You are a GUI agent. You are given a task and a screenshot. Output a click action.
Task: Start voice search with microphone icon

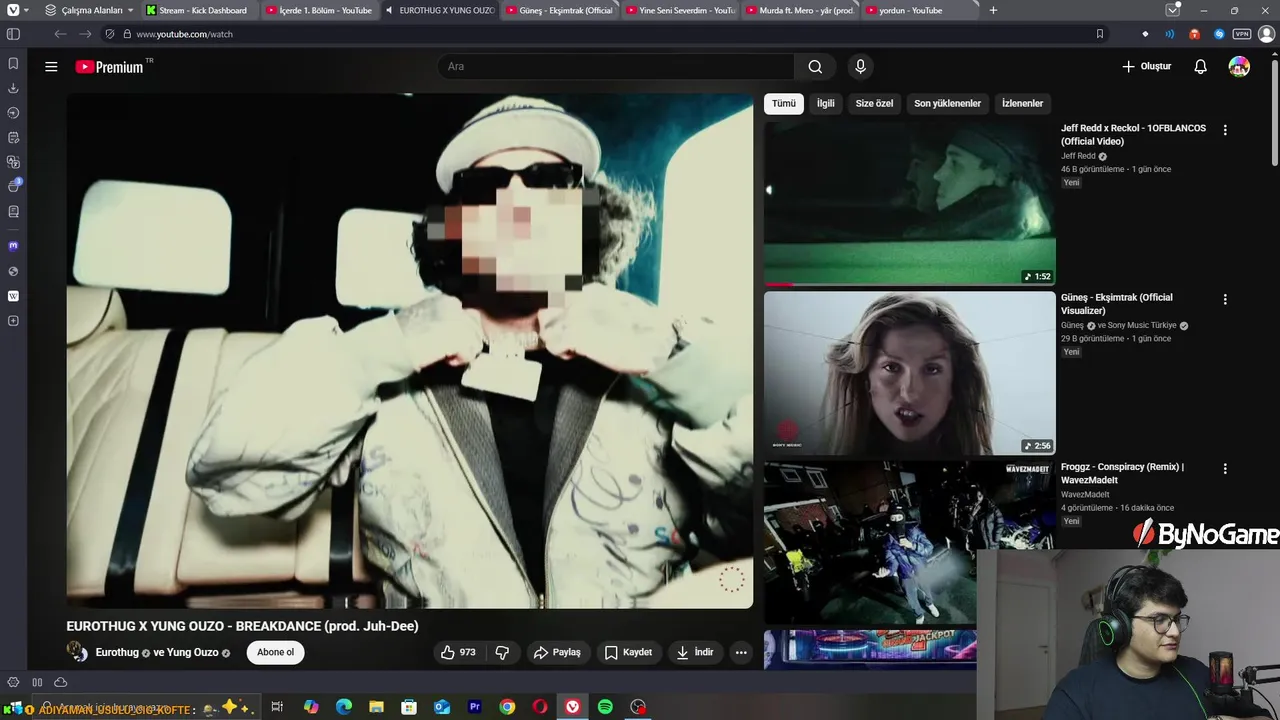[x=860, y=67]
